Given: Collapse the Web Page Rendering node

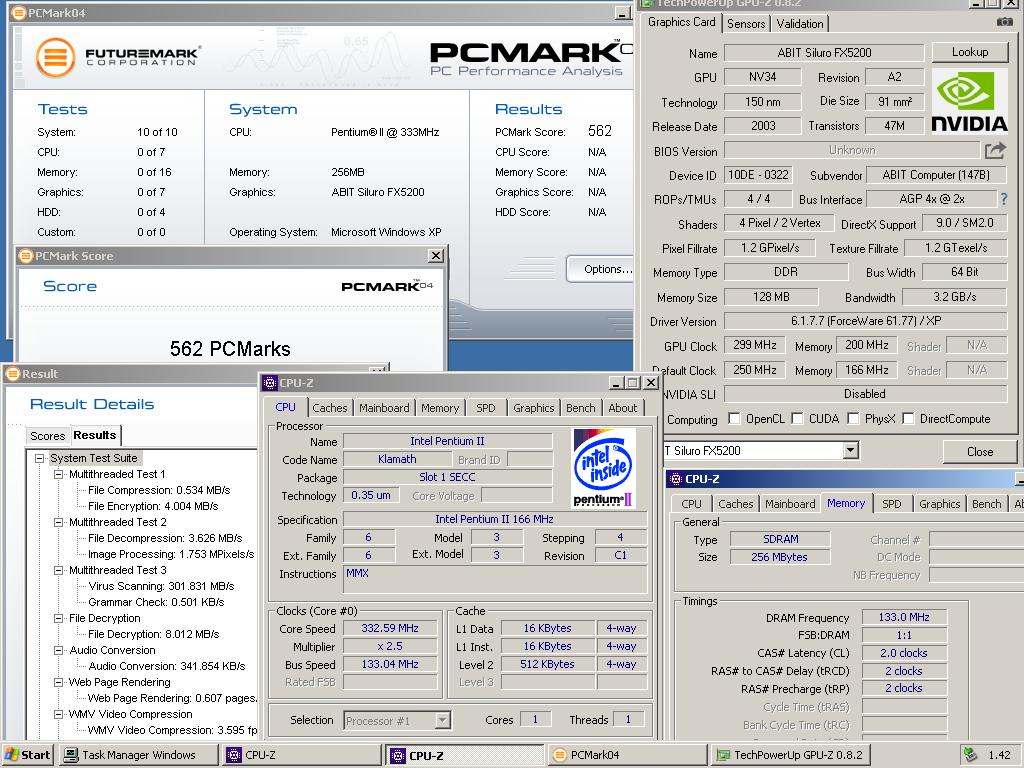Looking at the screenshot, I should pos(58,682).
